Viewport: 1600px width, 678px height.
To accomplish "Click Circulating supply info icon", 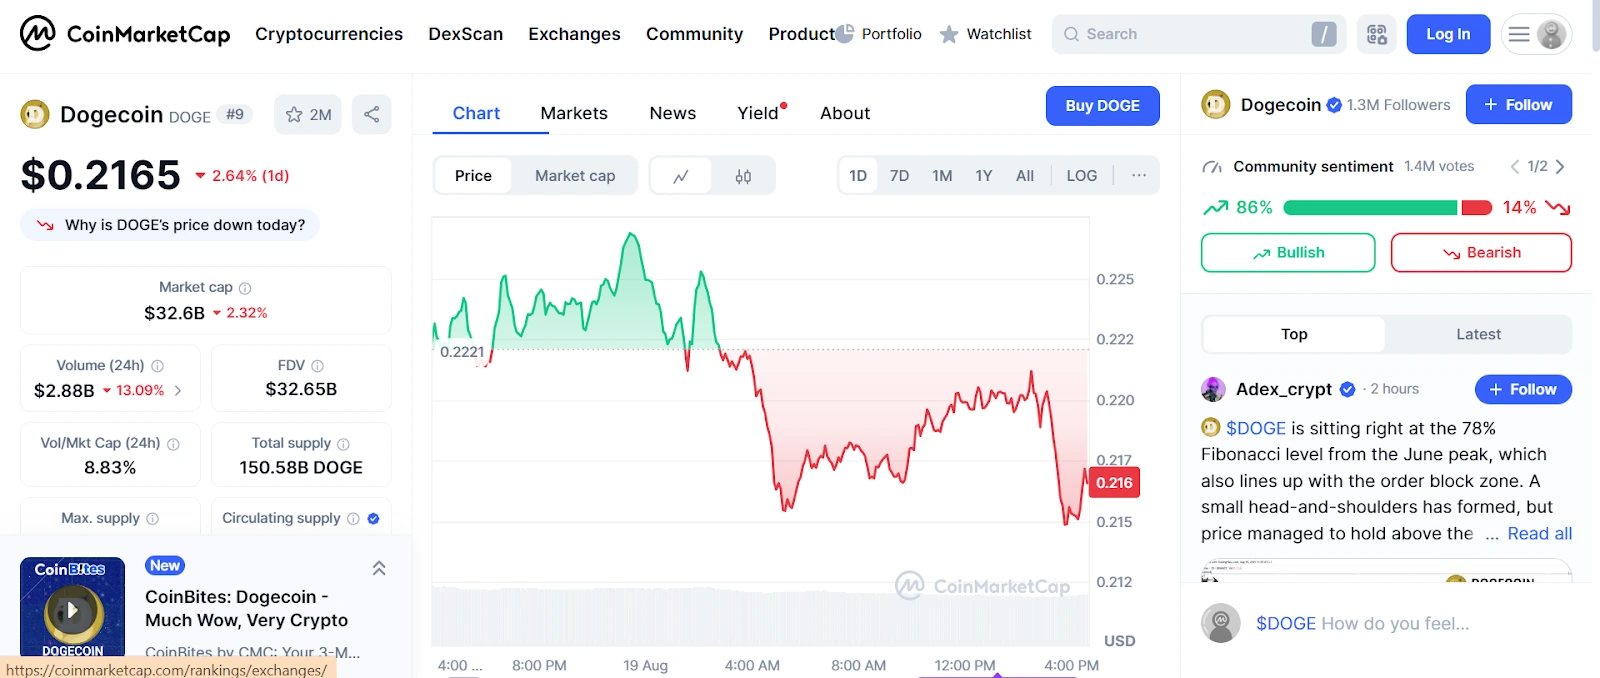I will 353,519.
